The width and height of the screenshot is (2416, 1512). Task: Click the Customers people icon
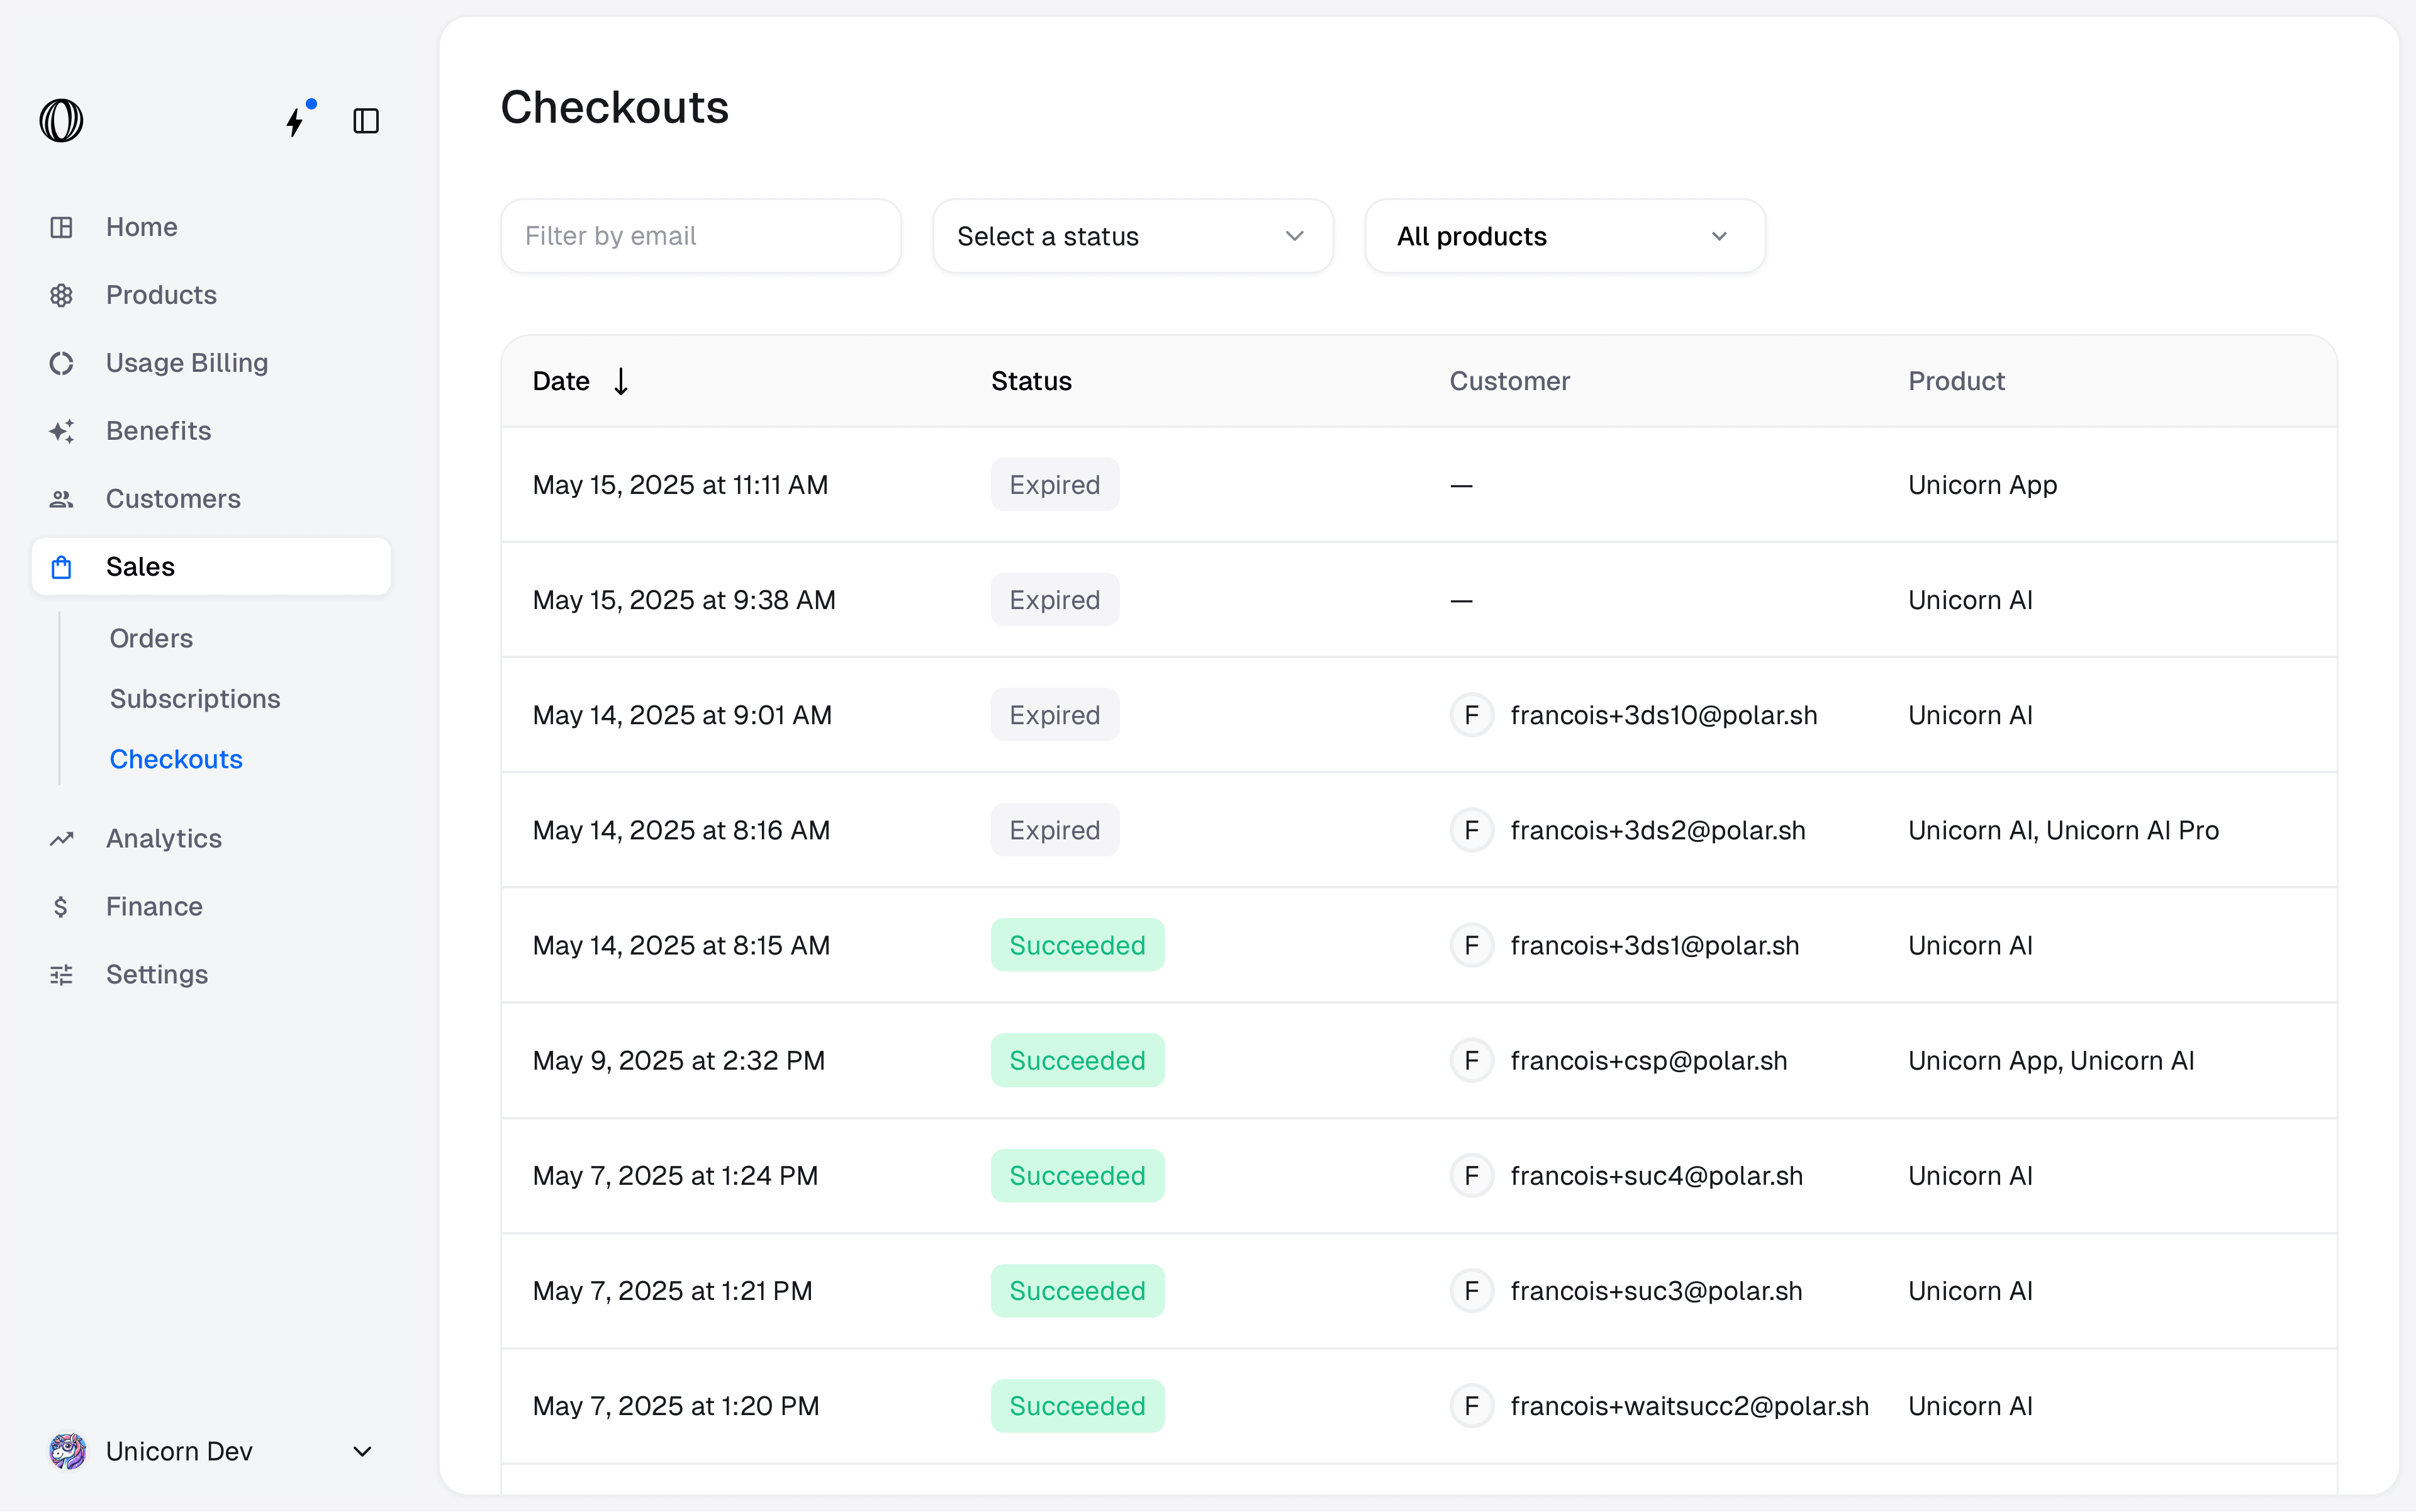(62, 499)
